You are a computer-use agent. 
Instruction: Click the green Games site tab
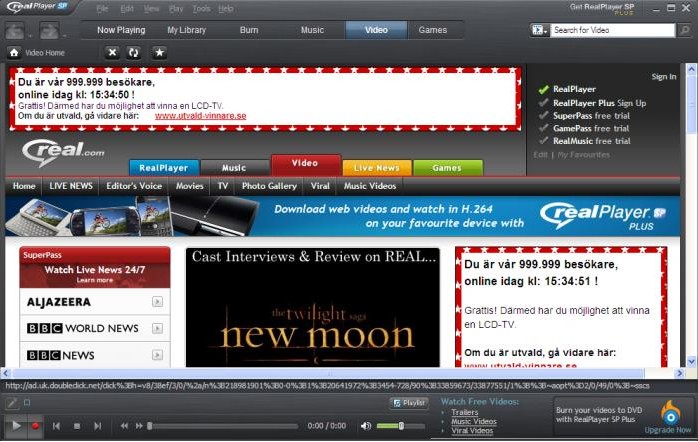(447, 168)
